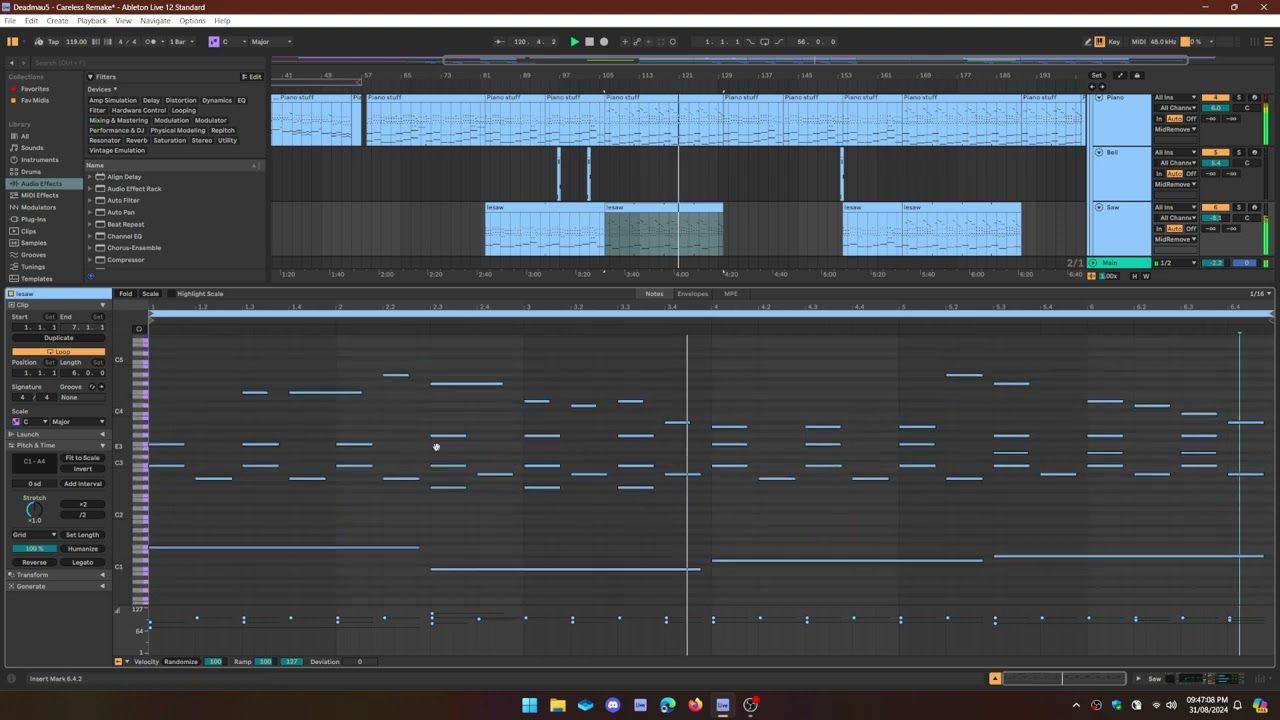Click the hot-swap groove icon

92,387
